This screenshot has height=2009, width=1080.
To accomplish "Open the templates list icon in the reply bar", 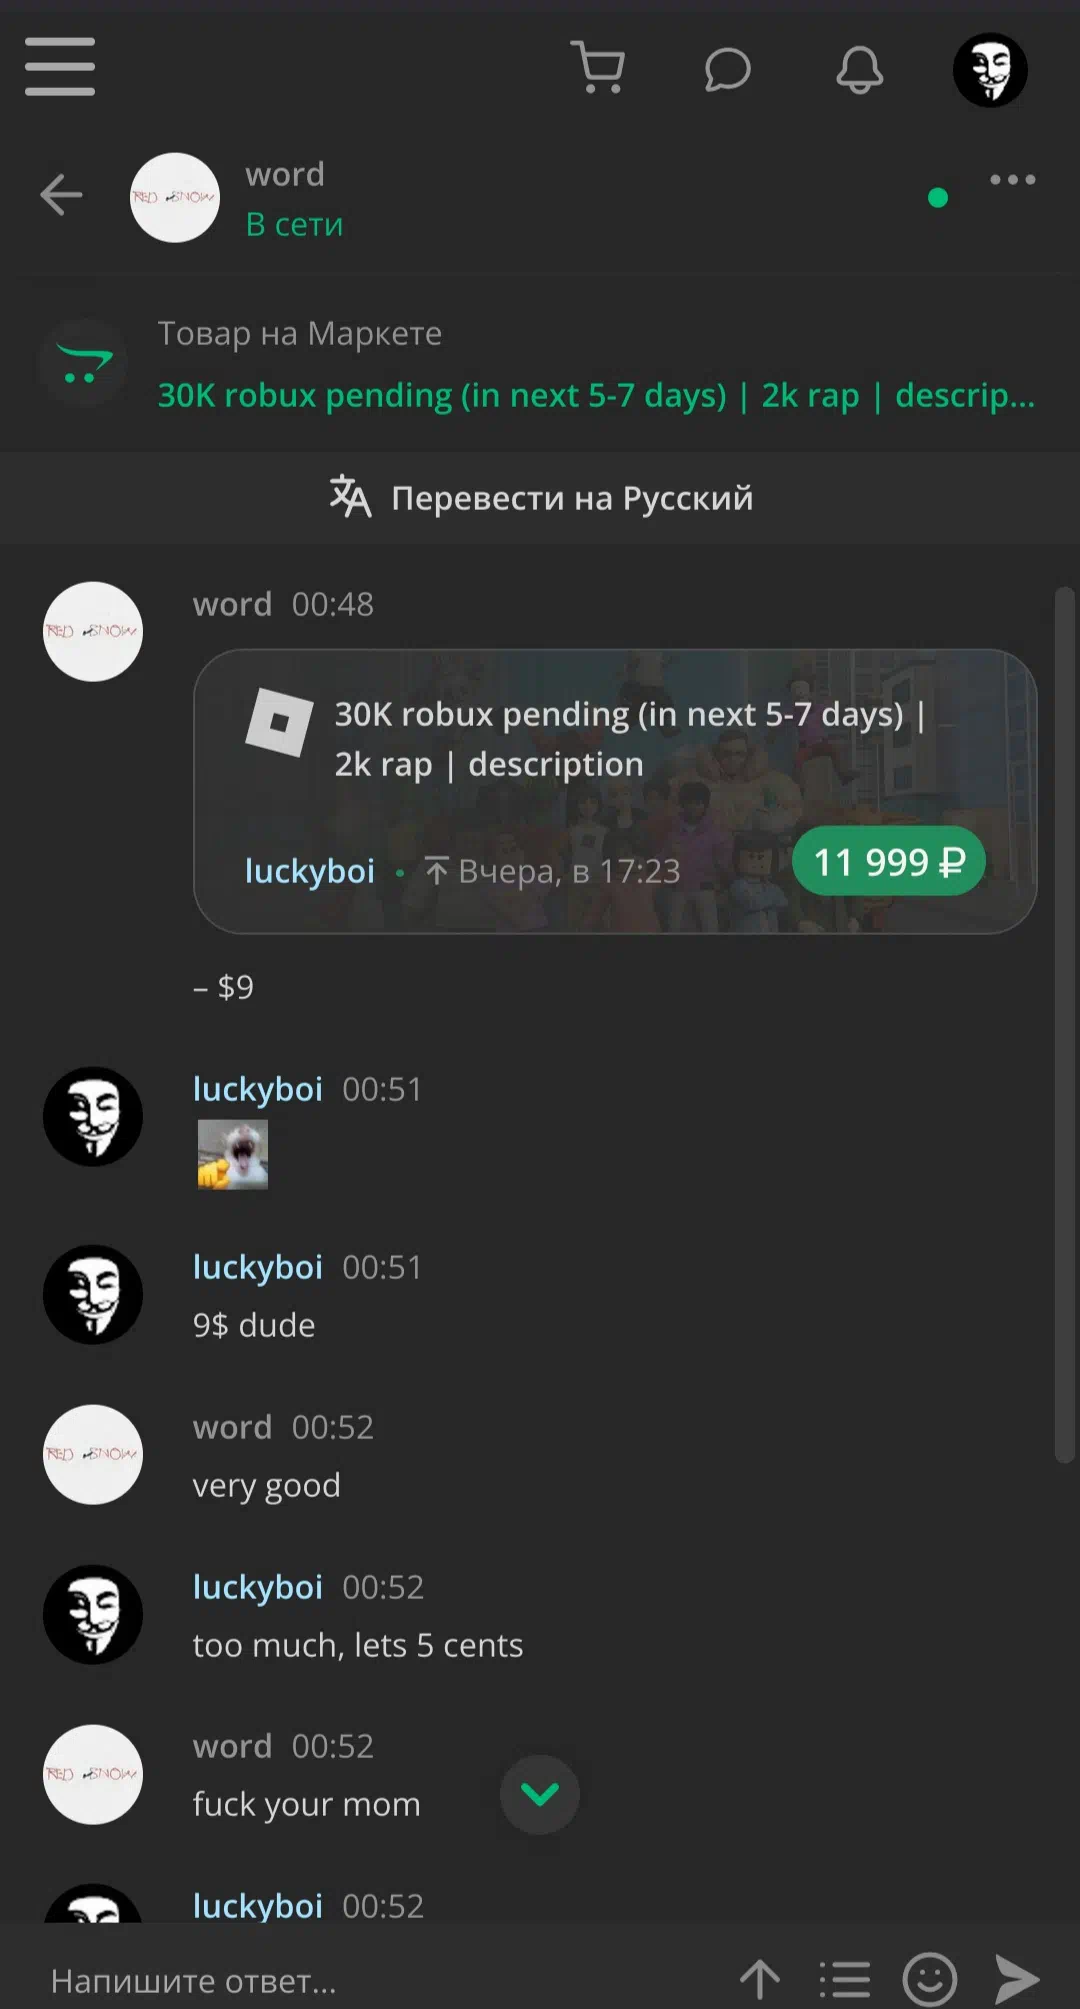I will tap(845, 1979).
